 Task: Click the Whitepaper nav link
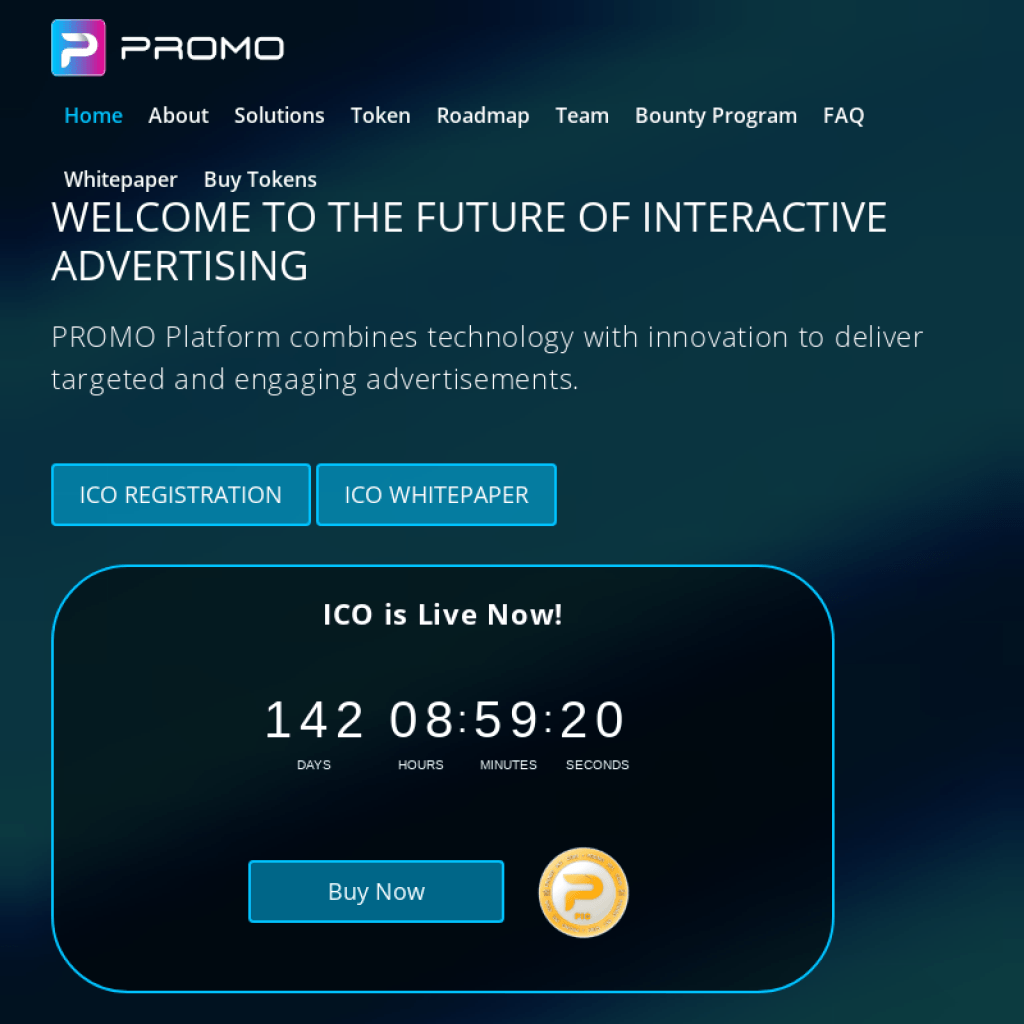point(121,180)
